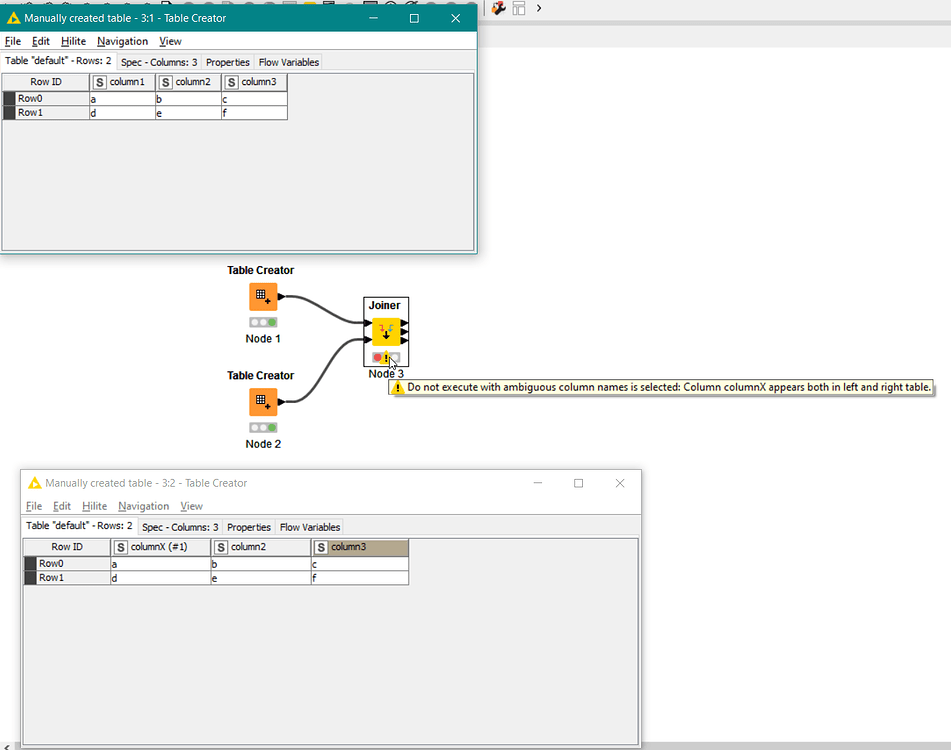951x750 pixels.
Task: Expand the toolbar overflow chevron
Action: 539,8
